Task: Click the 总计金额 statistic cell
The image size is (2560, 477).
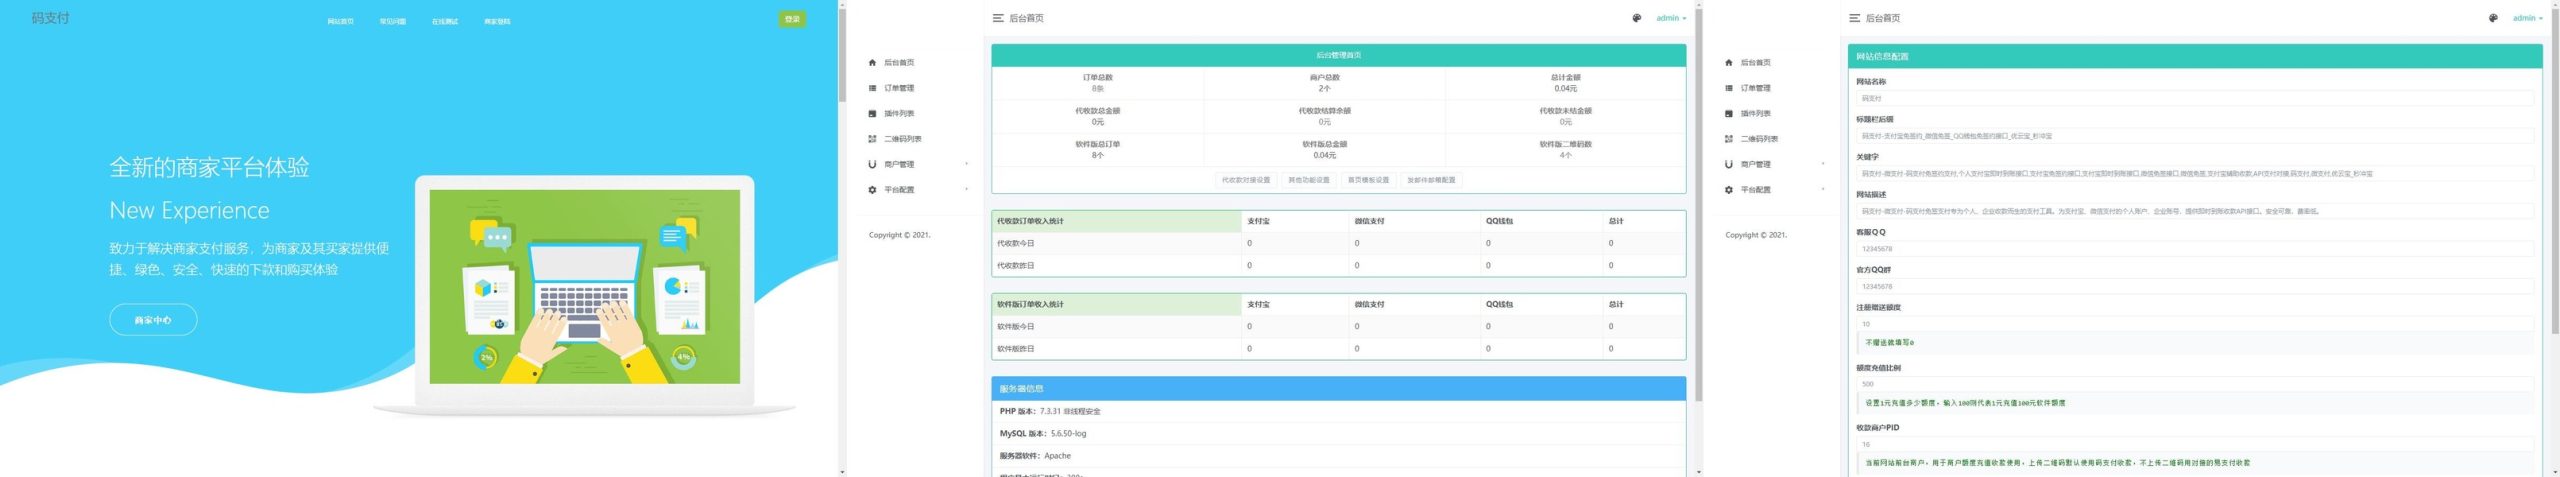Action: click(x=1565, y=83)
